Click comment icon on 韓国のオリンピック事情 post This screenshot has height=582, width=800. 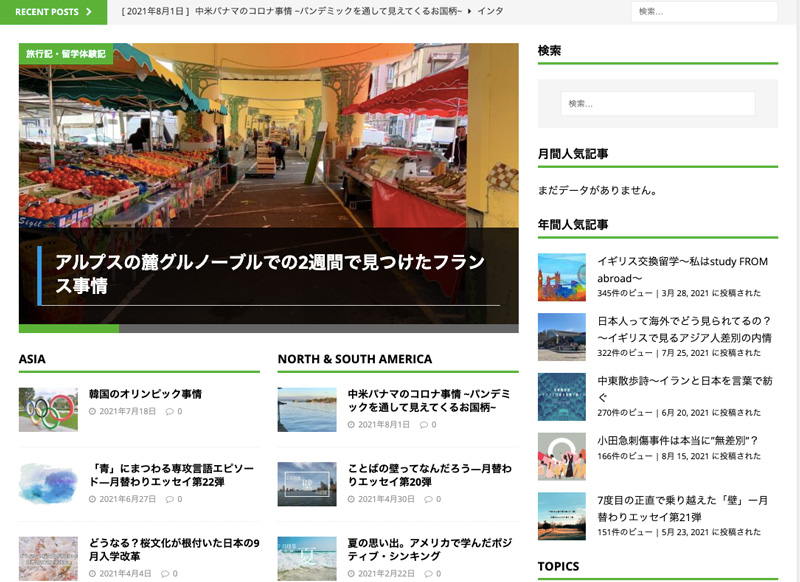(x=169, y=411)
